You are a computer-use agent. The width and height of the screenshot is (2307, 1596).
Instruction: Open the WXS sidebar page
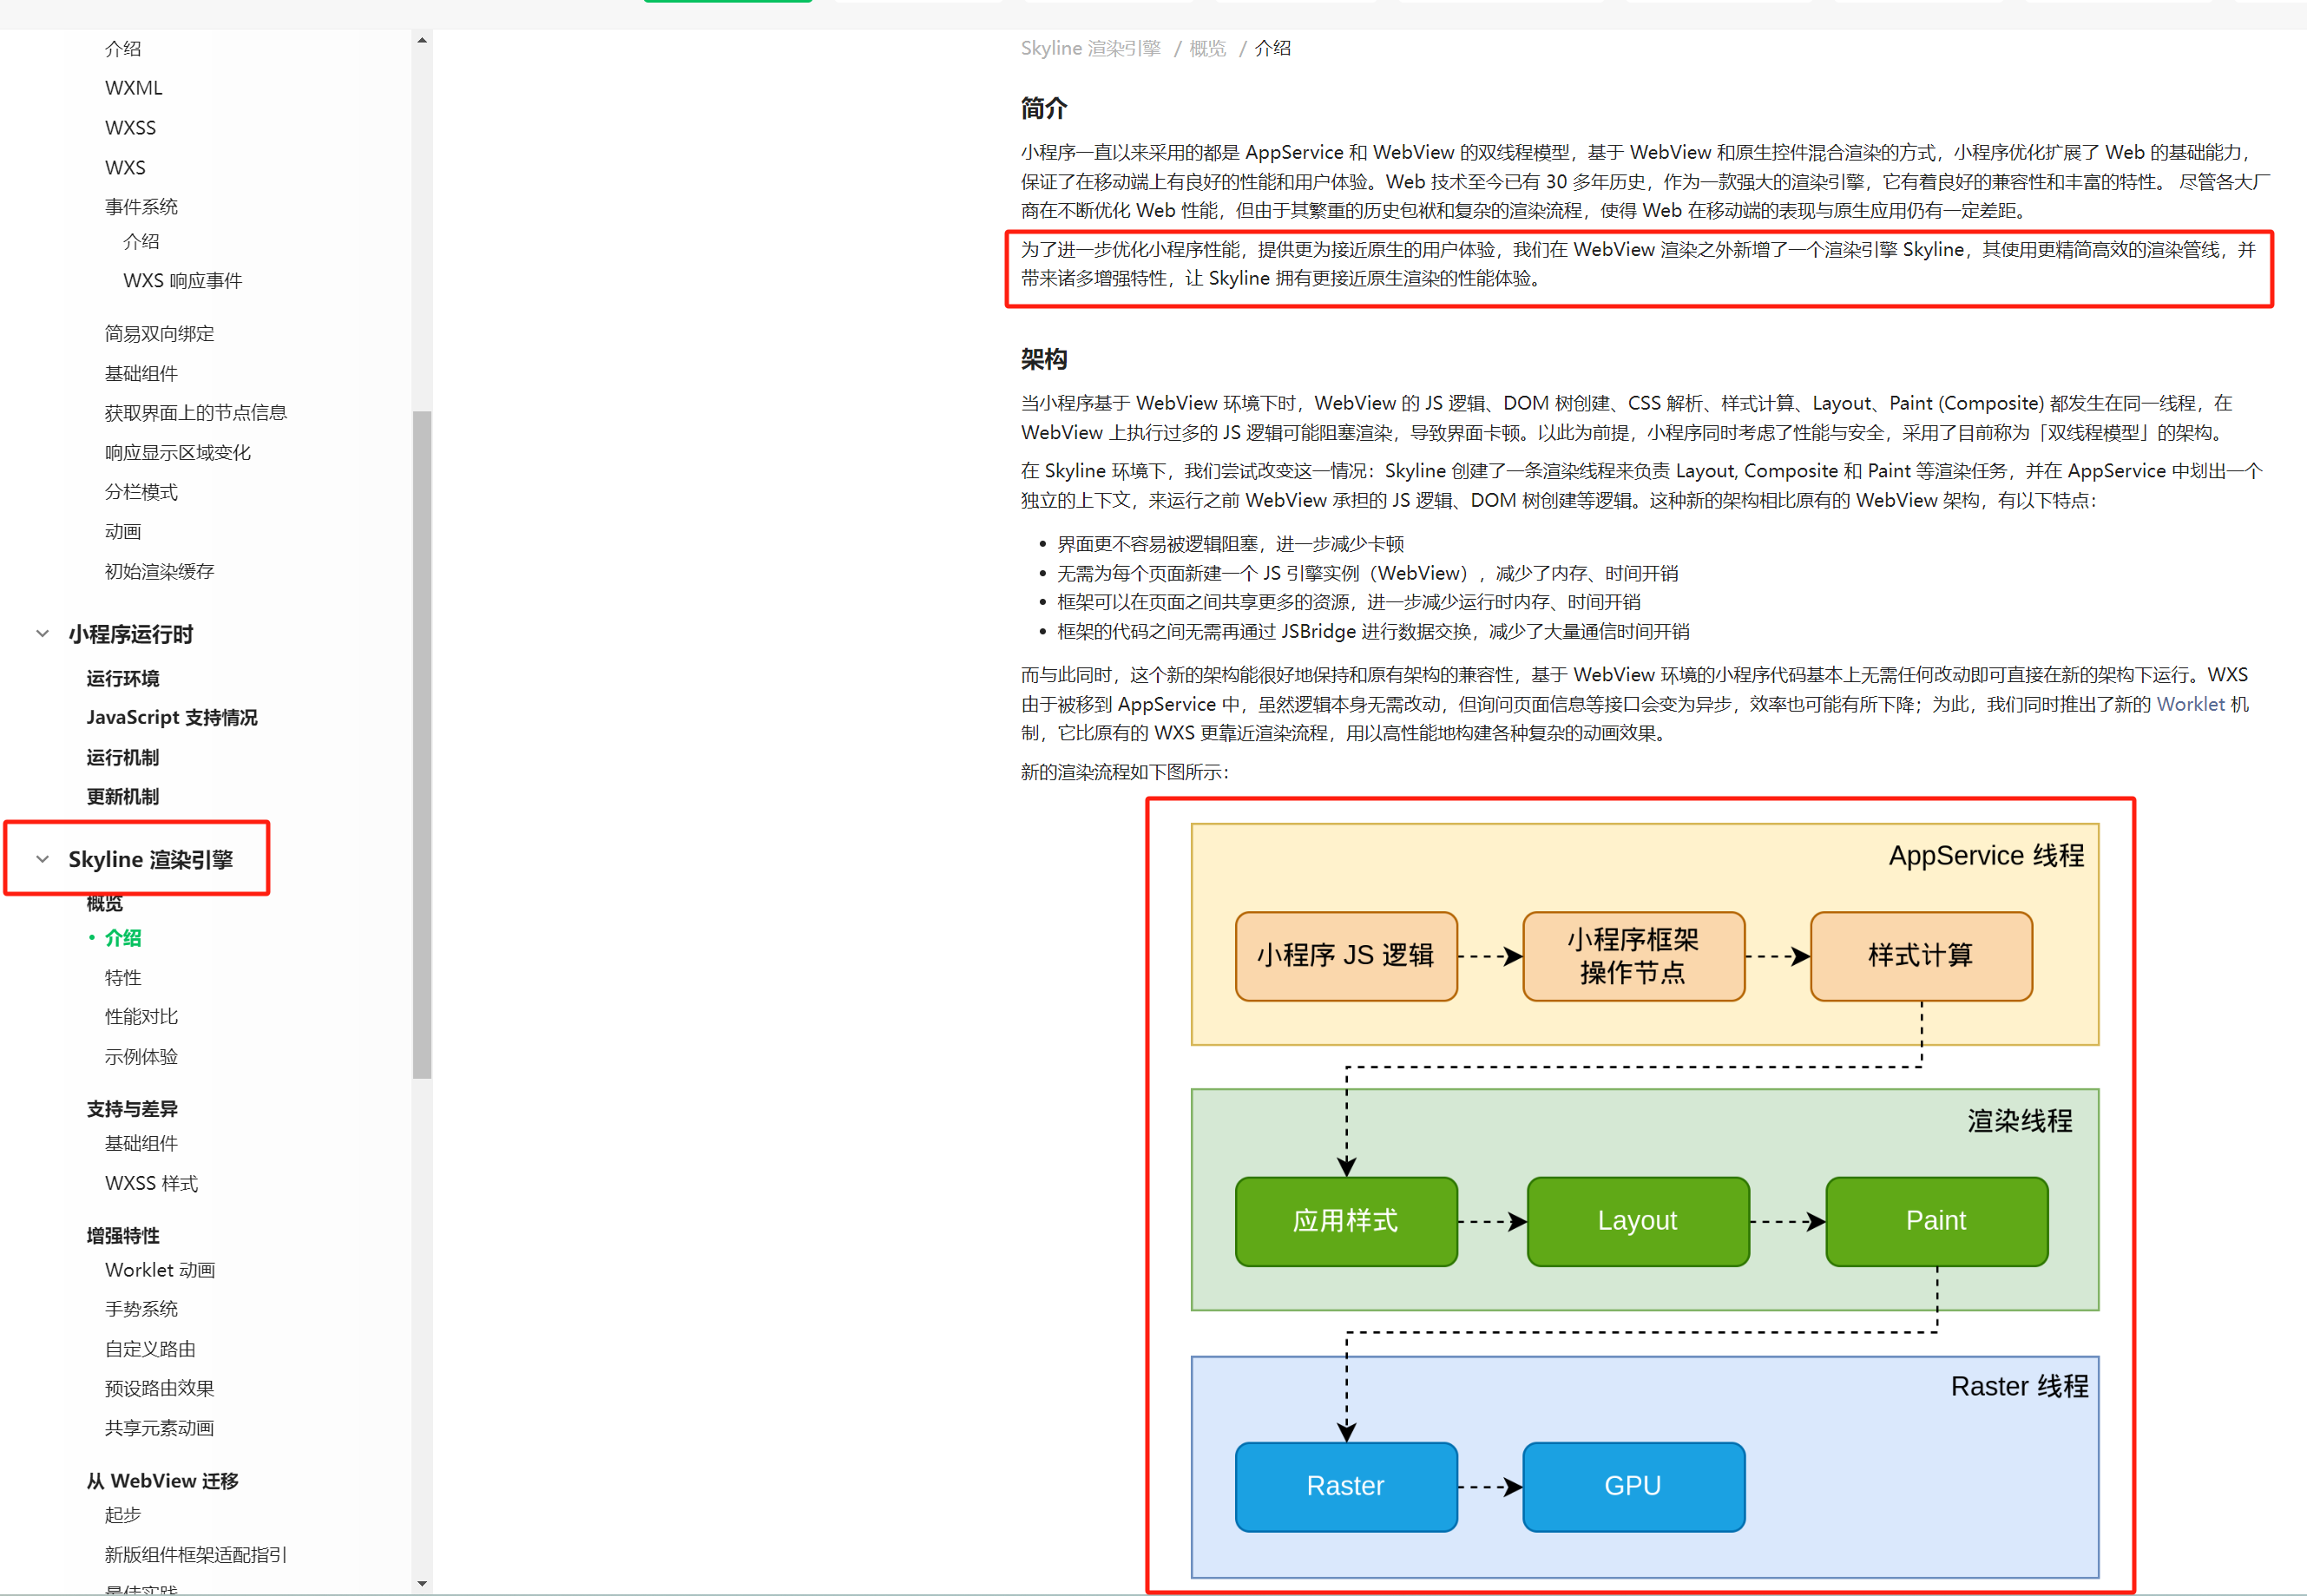point(125,167)
